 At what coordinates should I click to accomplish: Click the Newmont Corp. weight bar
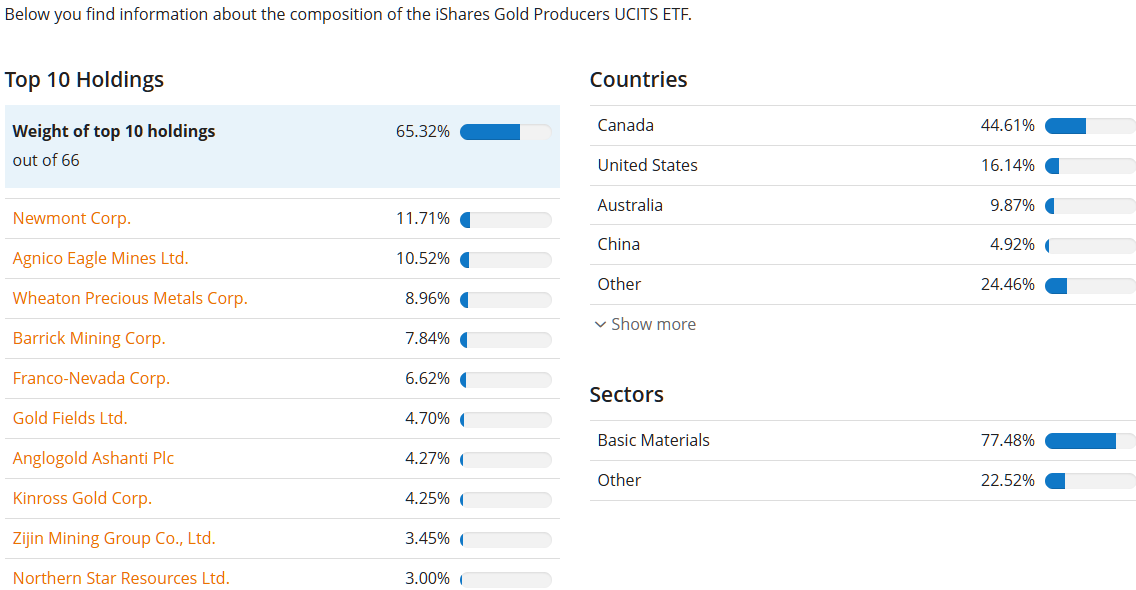[506, 220]
